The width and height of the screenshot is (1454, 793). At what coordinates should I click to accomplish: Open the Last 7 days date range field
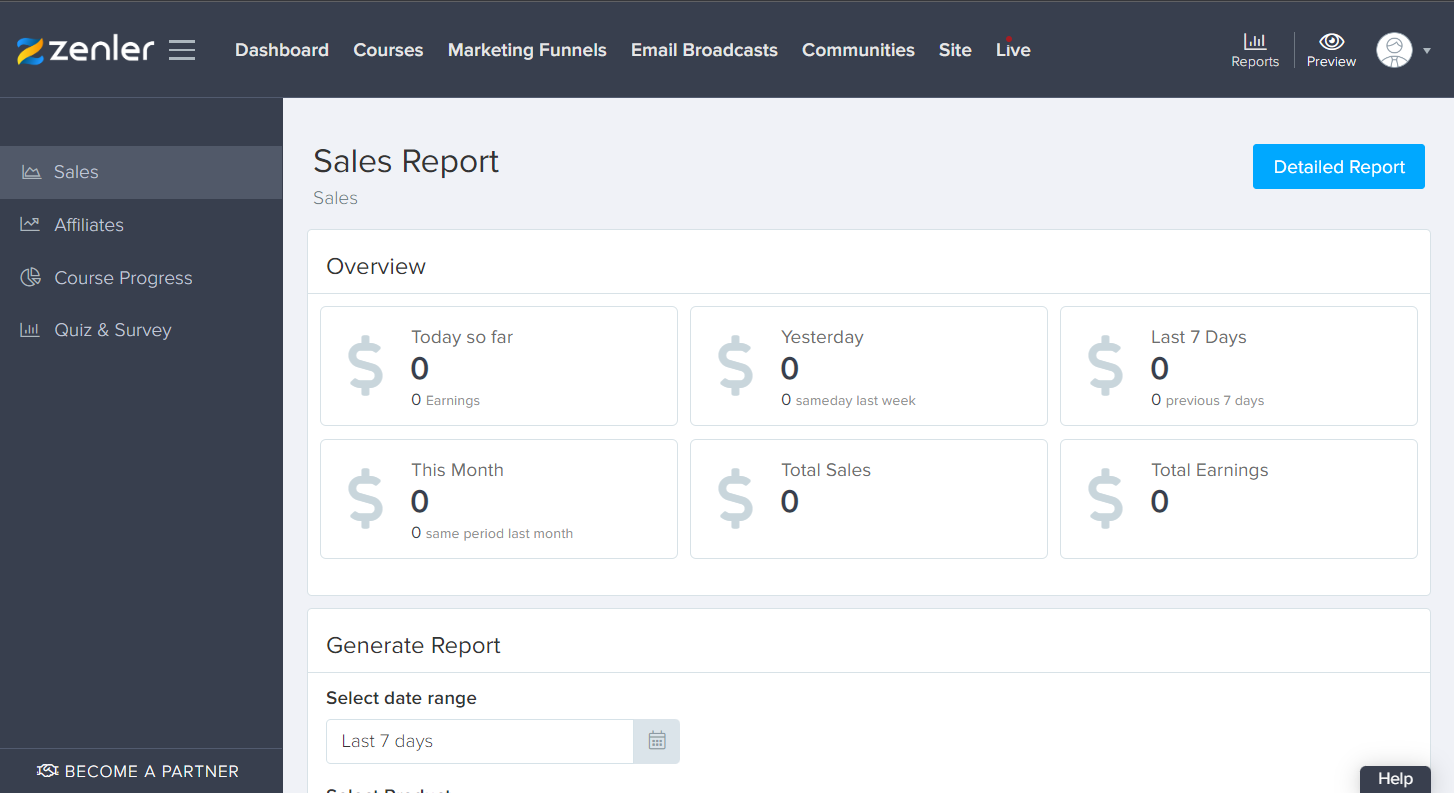480,741
